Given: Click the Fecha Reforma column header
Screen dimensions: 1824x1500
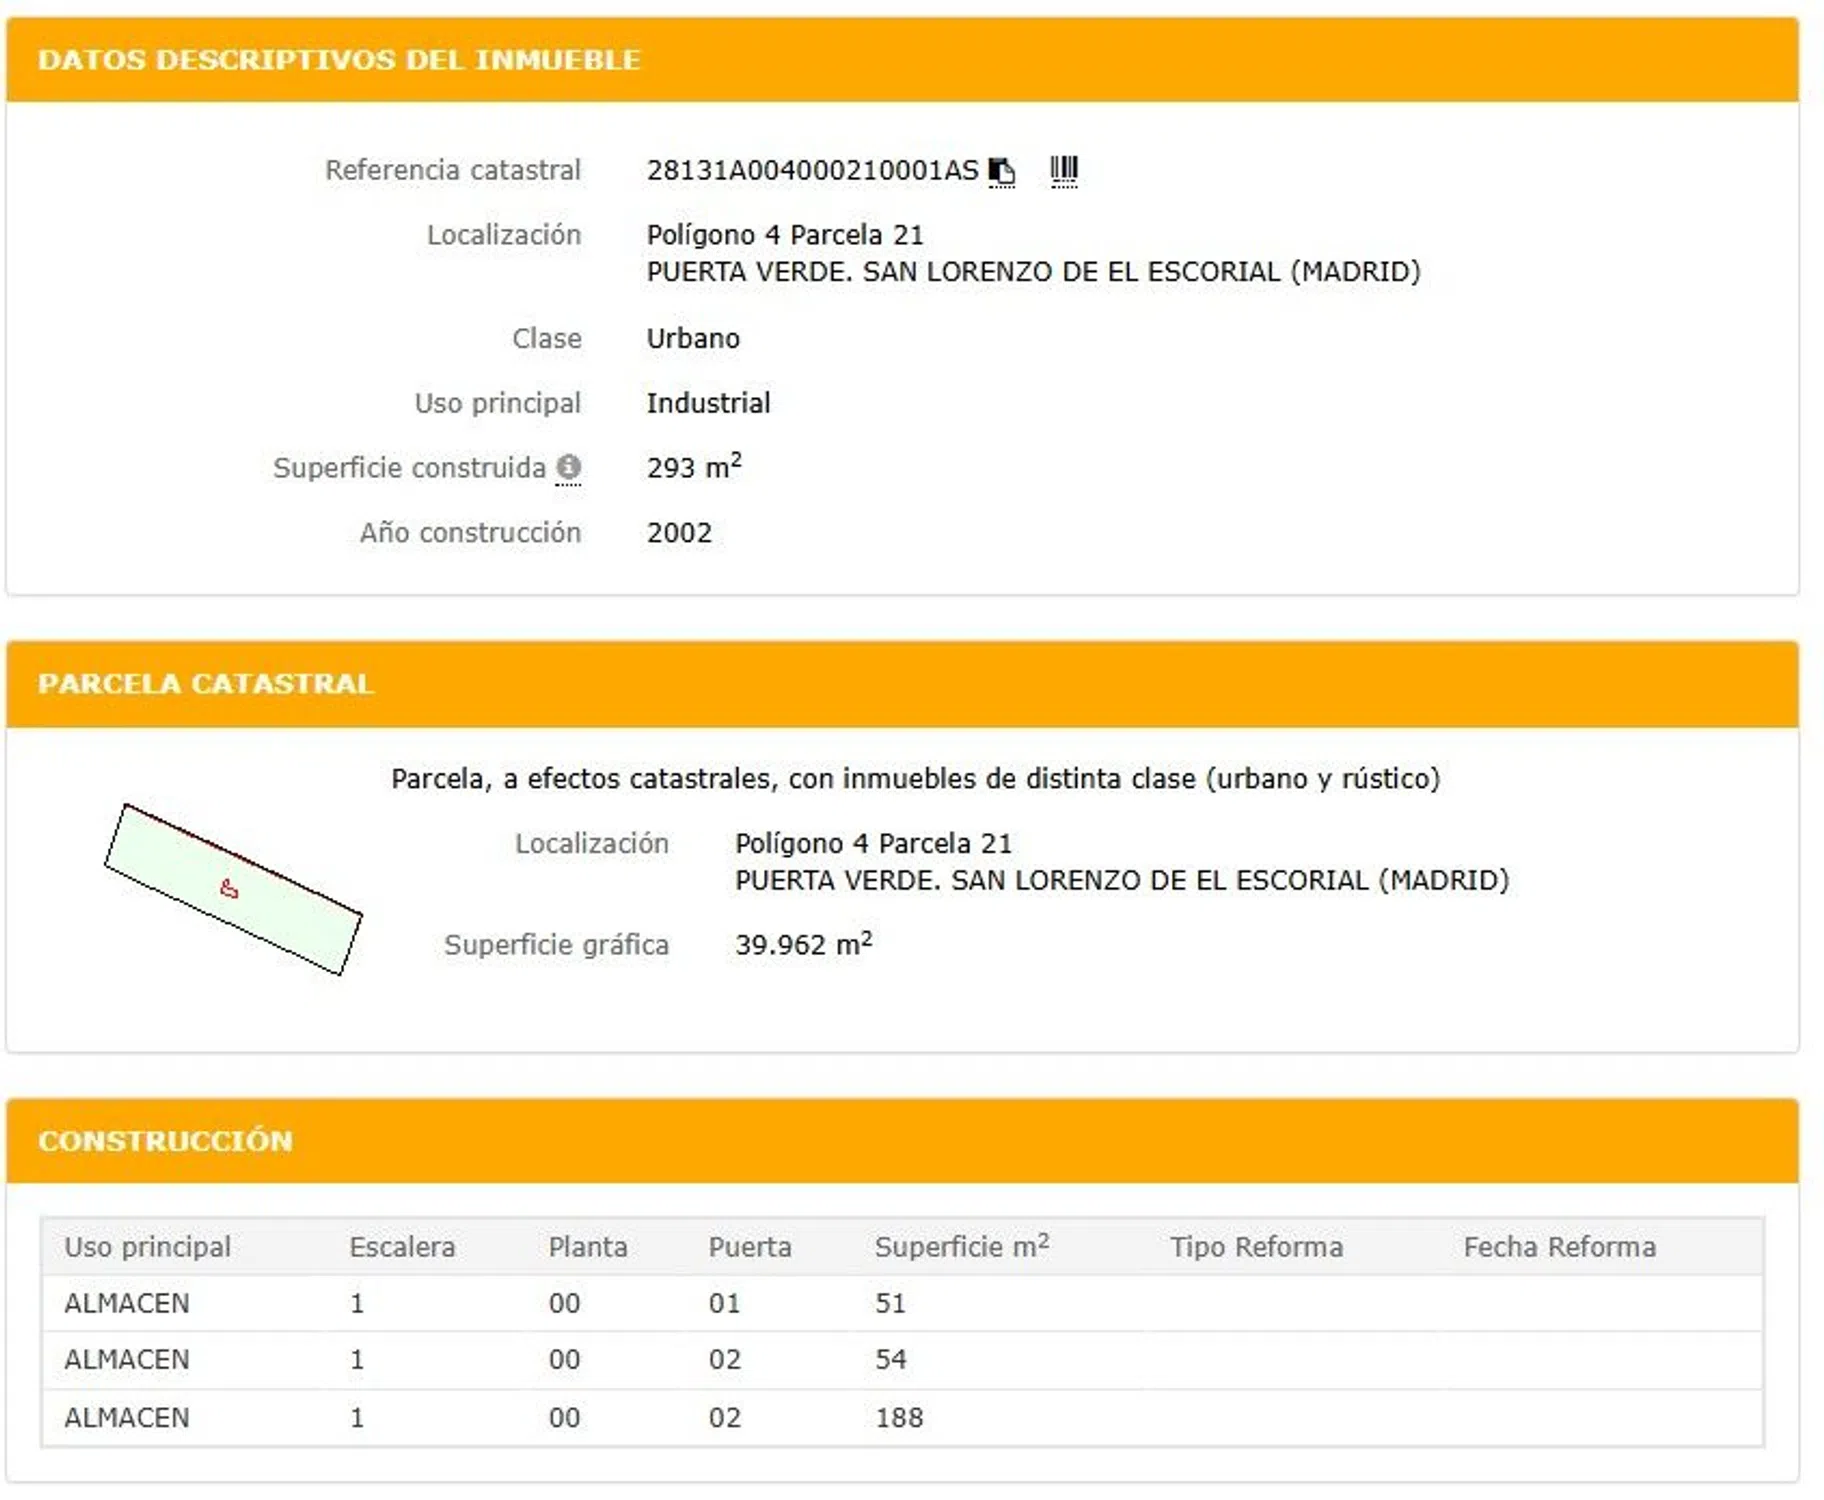Looking at the screenshot, I should 1559,1247.
